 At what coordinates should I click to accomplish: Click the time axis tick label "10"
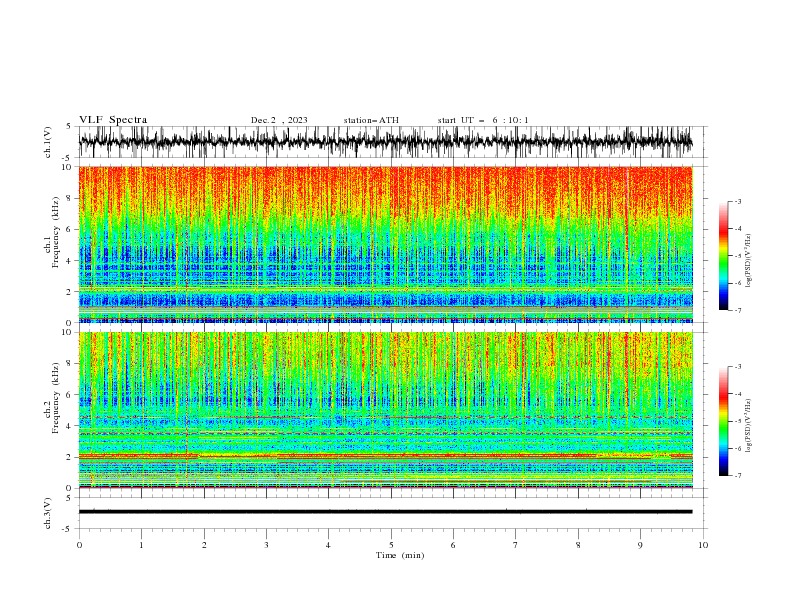pos(703,545)
